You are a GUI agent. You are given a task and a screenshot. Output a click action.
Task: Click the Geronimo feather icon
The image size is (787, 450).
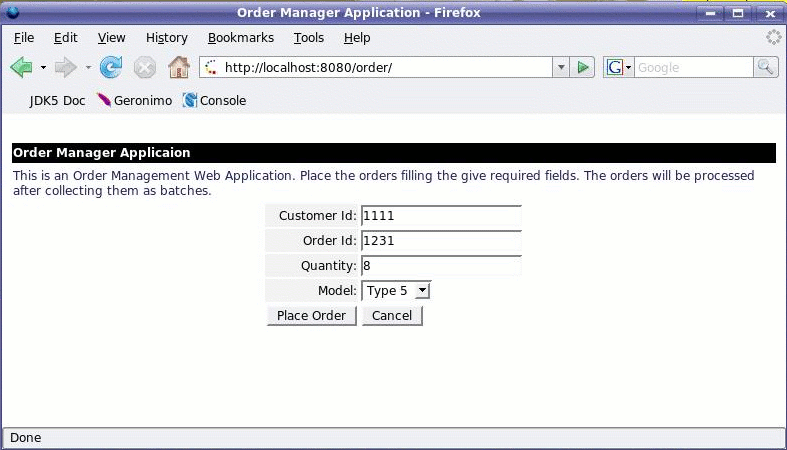(x=104, y=100)
